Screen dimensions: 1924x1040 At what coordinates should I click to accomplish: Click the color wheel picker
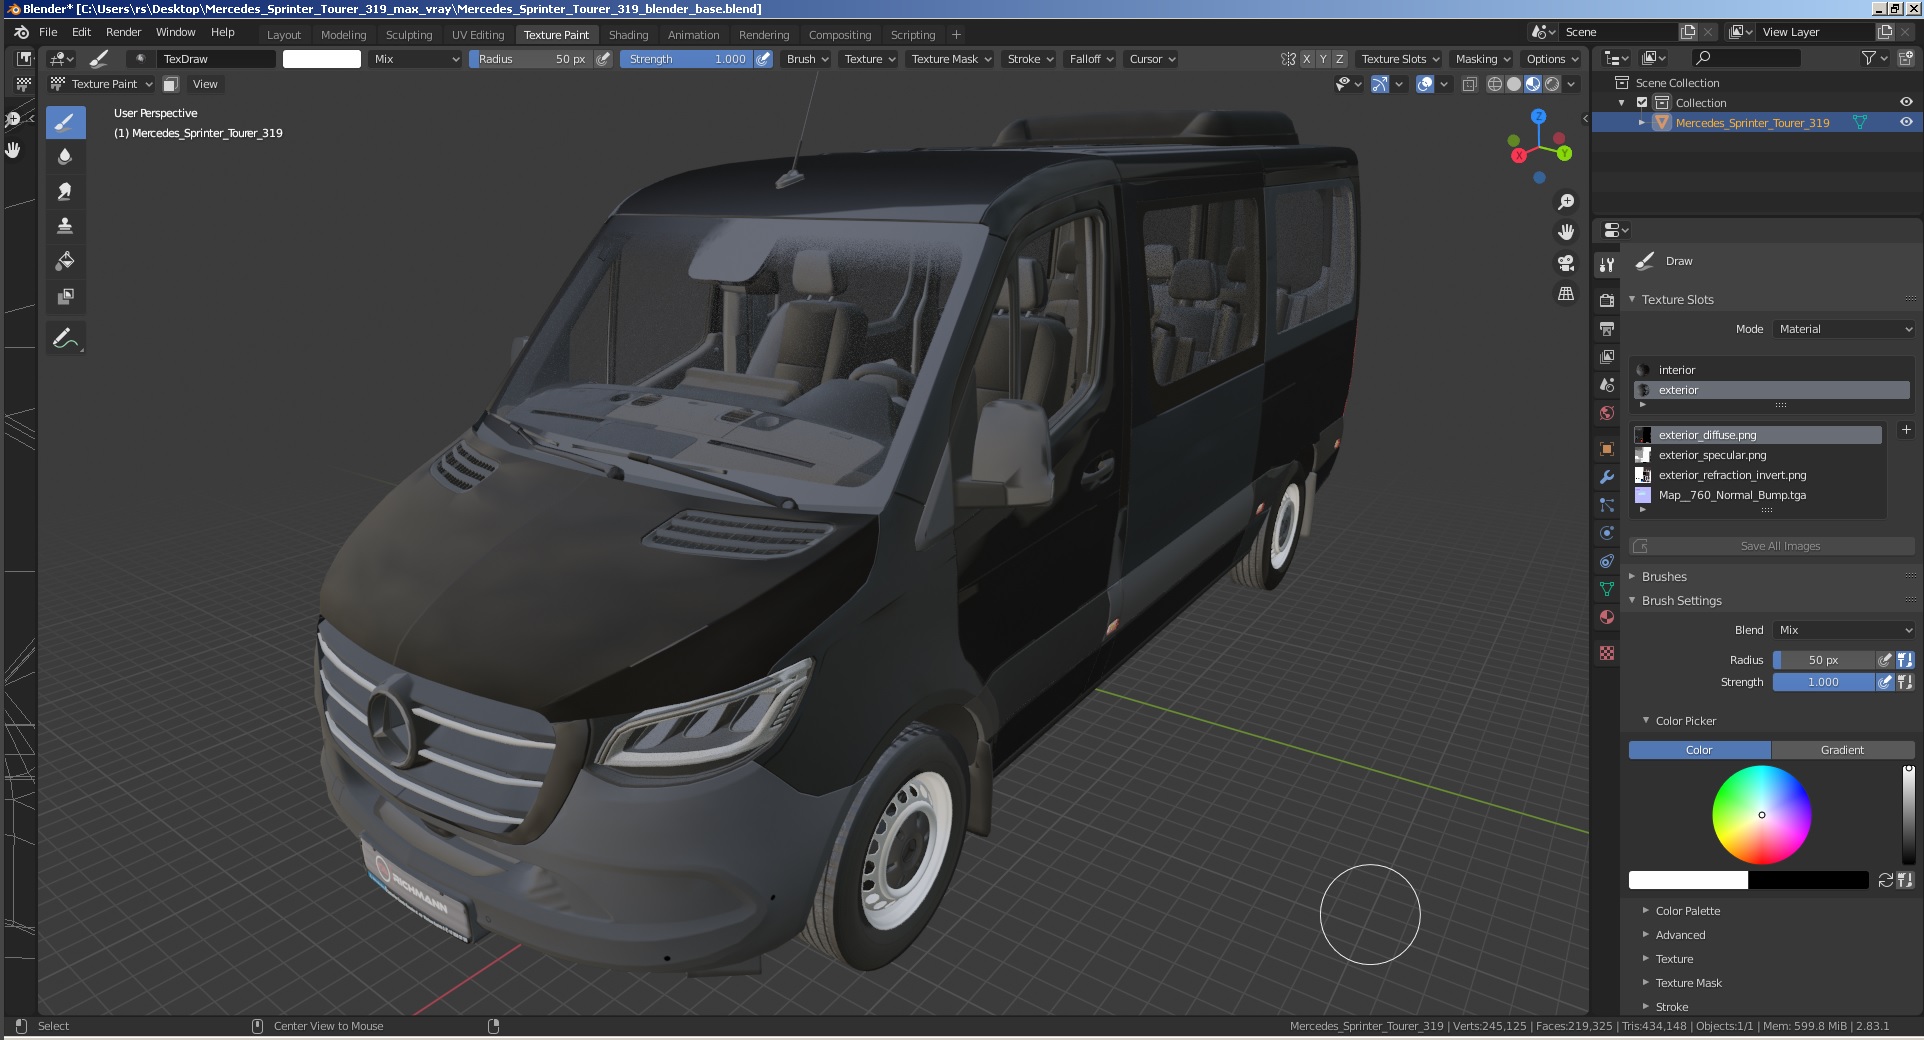coord(1762,815)
